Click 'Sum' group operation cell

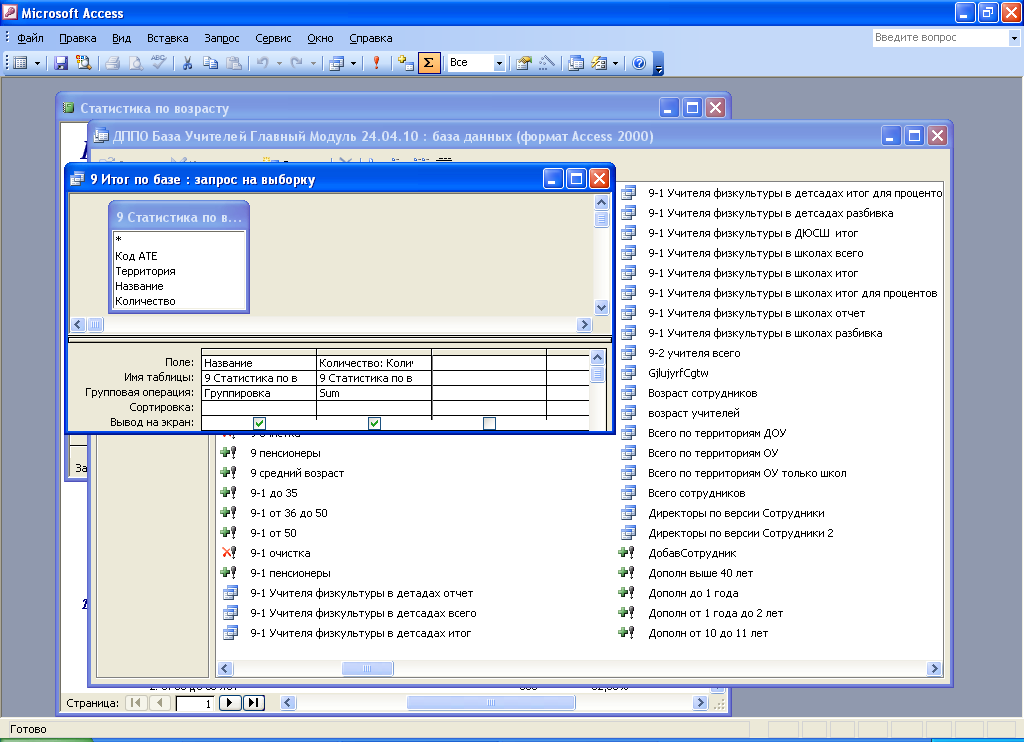pyautogui.click(x=374, y=393)
